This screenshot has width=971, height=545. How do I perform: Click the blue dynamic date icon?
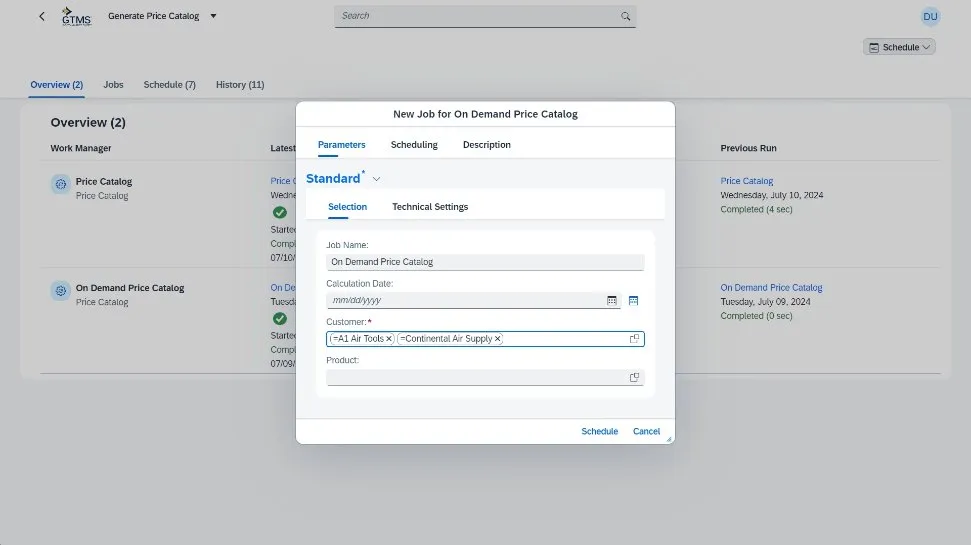point(633,300)
